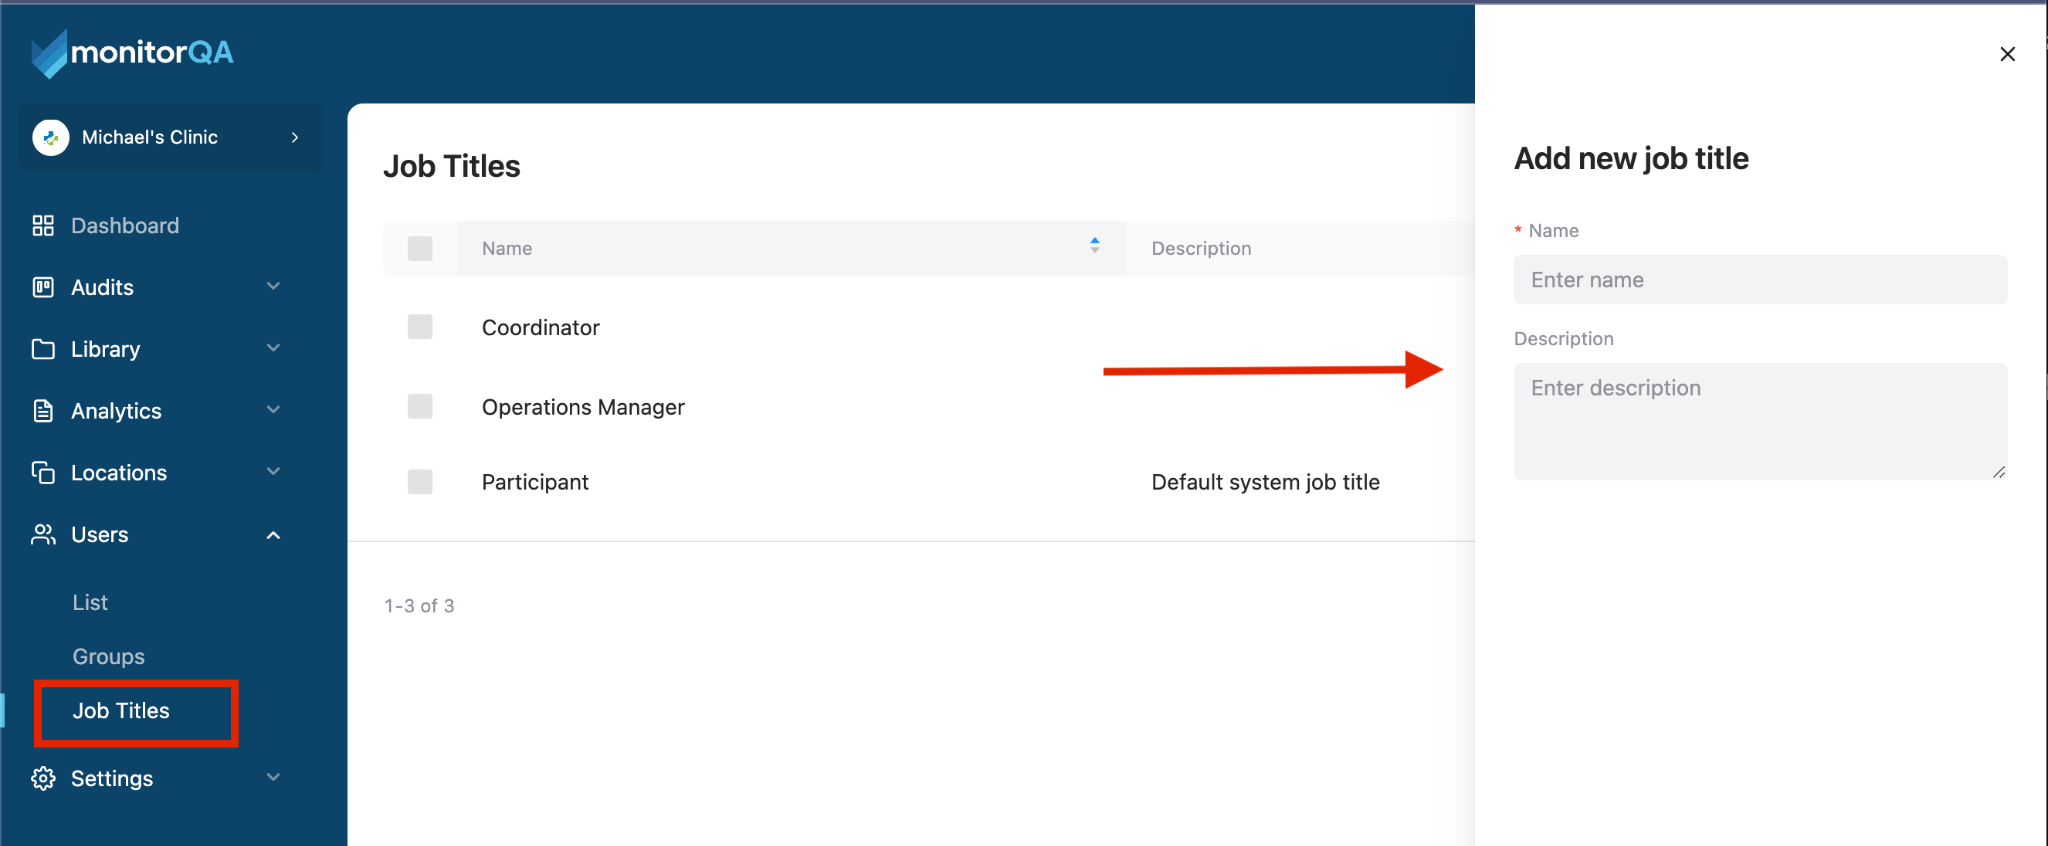Screen dimensions: 2048x846
Task: Sort the table by Name column
Action: pyautogui.click(x=1094, y=246)
